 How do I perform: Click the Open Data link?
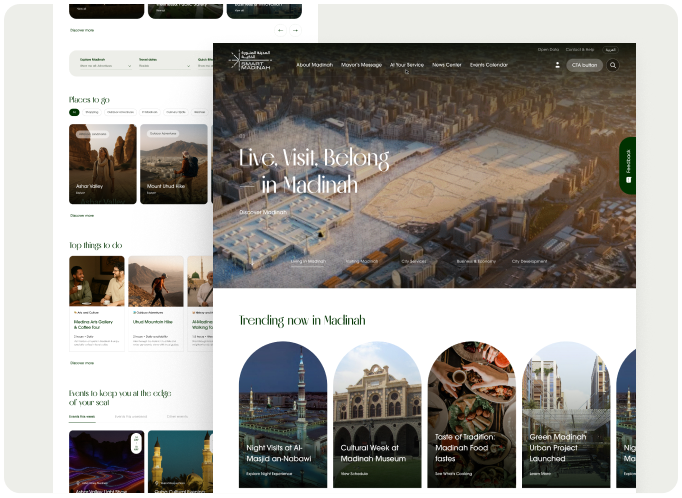548,50
